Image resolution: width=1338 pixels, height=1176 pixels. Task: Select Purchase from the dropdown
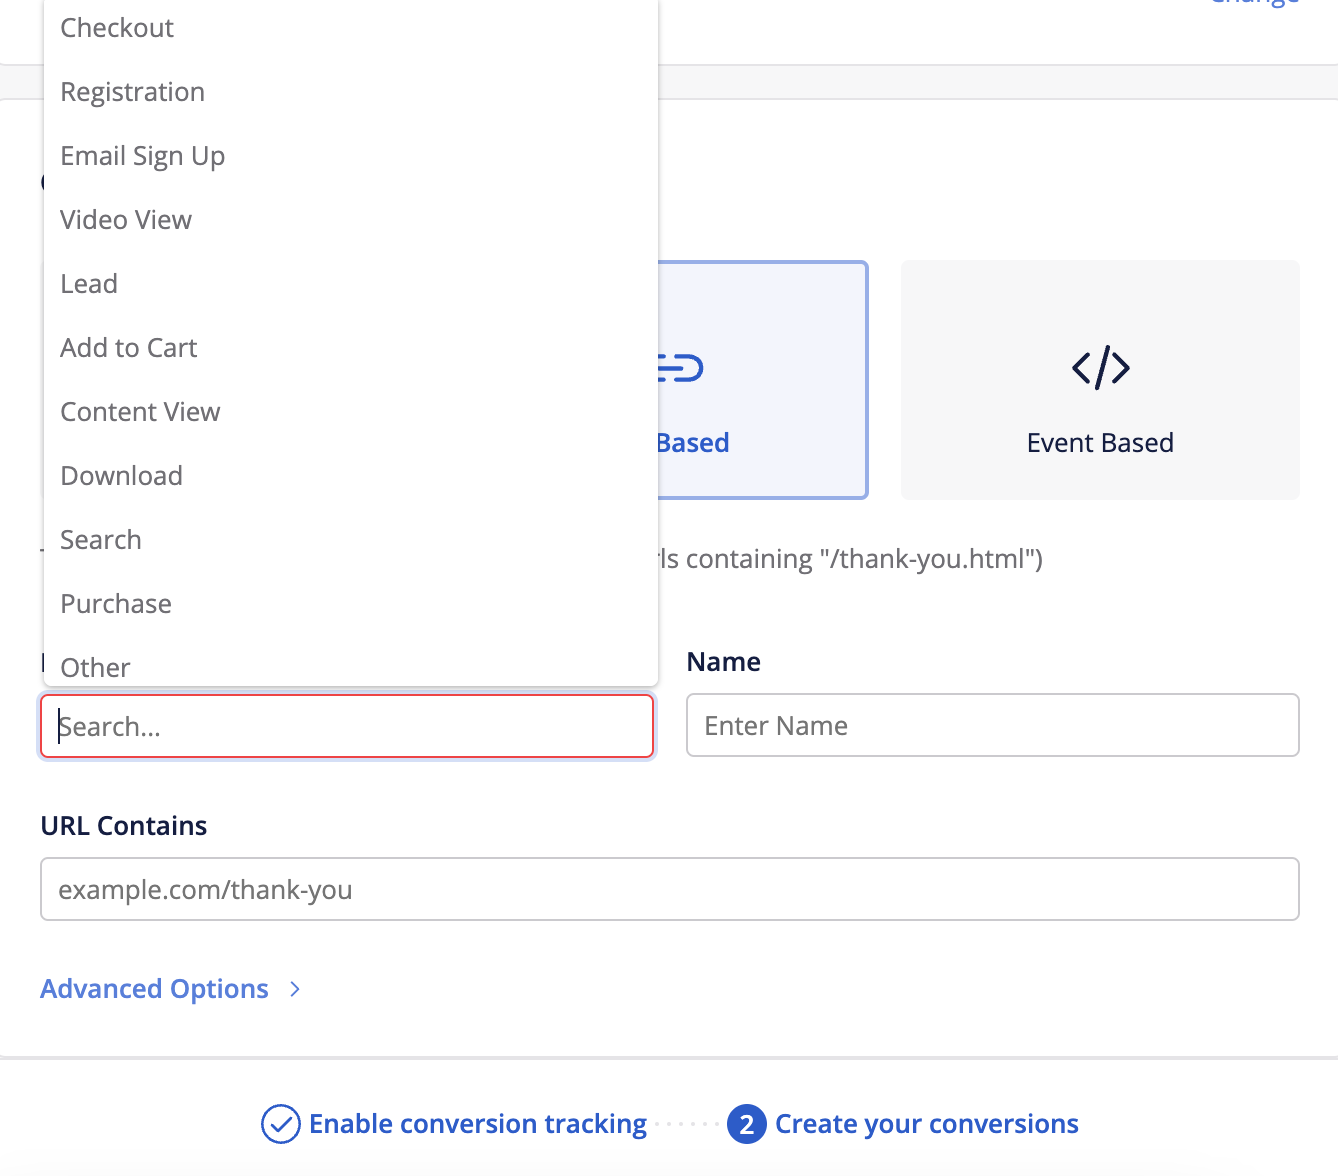coord(116,604)
